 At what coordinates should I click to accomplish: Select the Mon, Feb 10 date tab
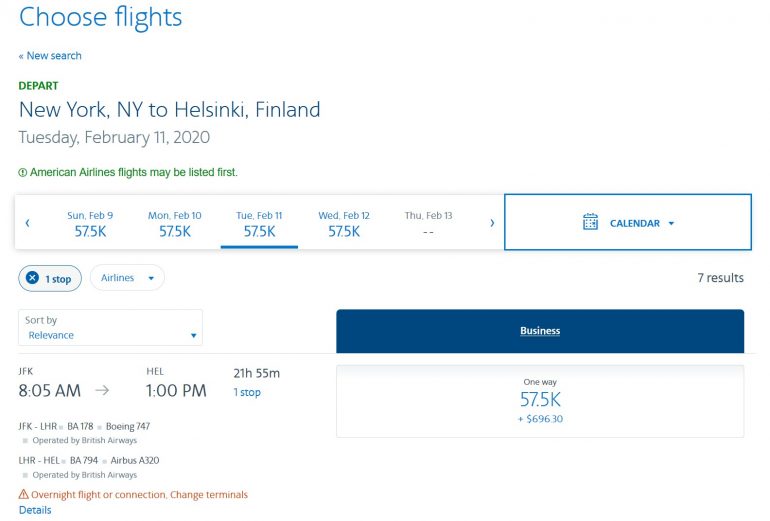click(175, 223)
